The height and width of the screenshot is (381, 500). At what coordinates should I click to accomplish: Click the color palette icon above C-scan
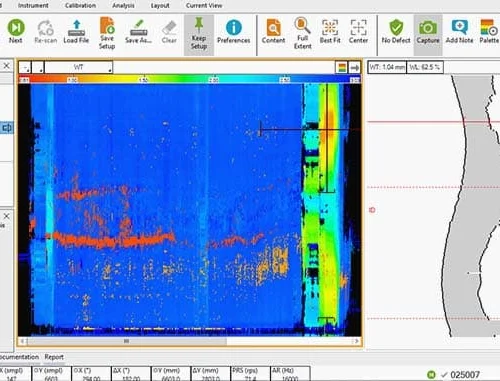[342, 68]
